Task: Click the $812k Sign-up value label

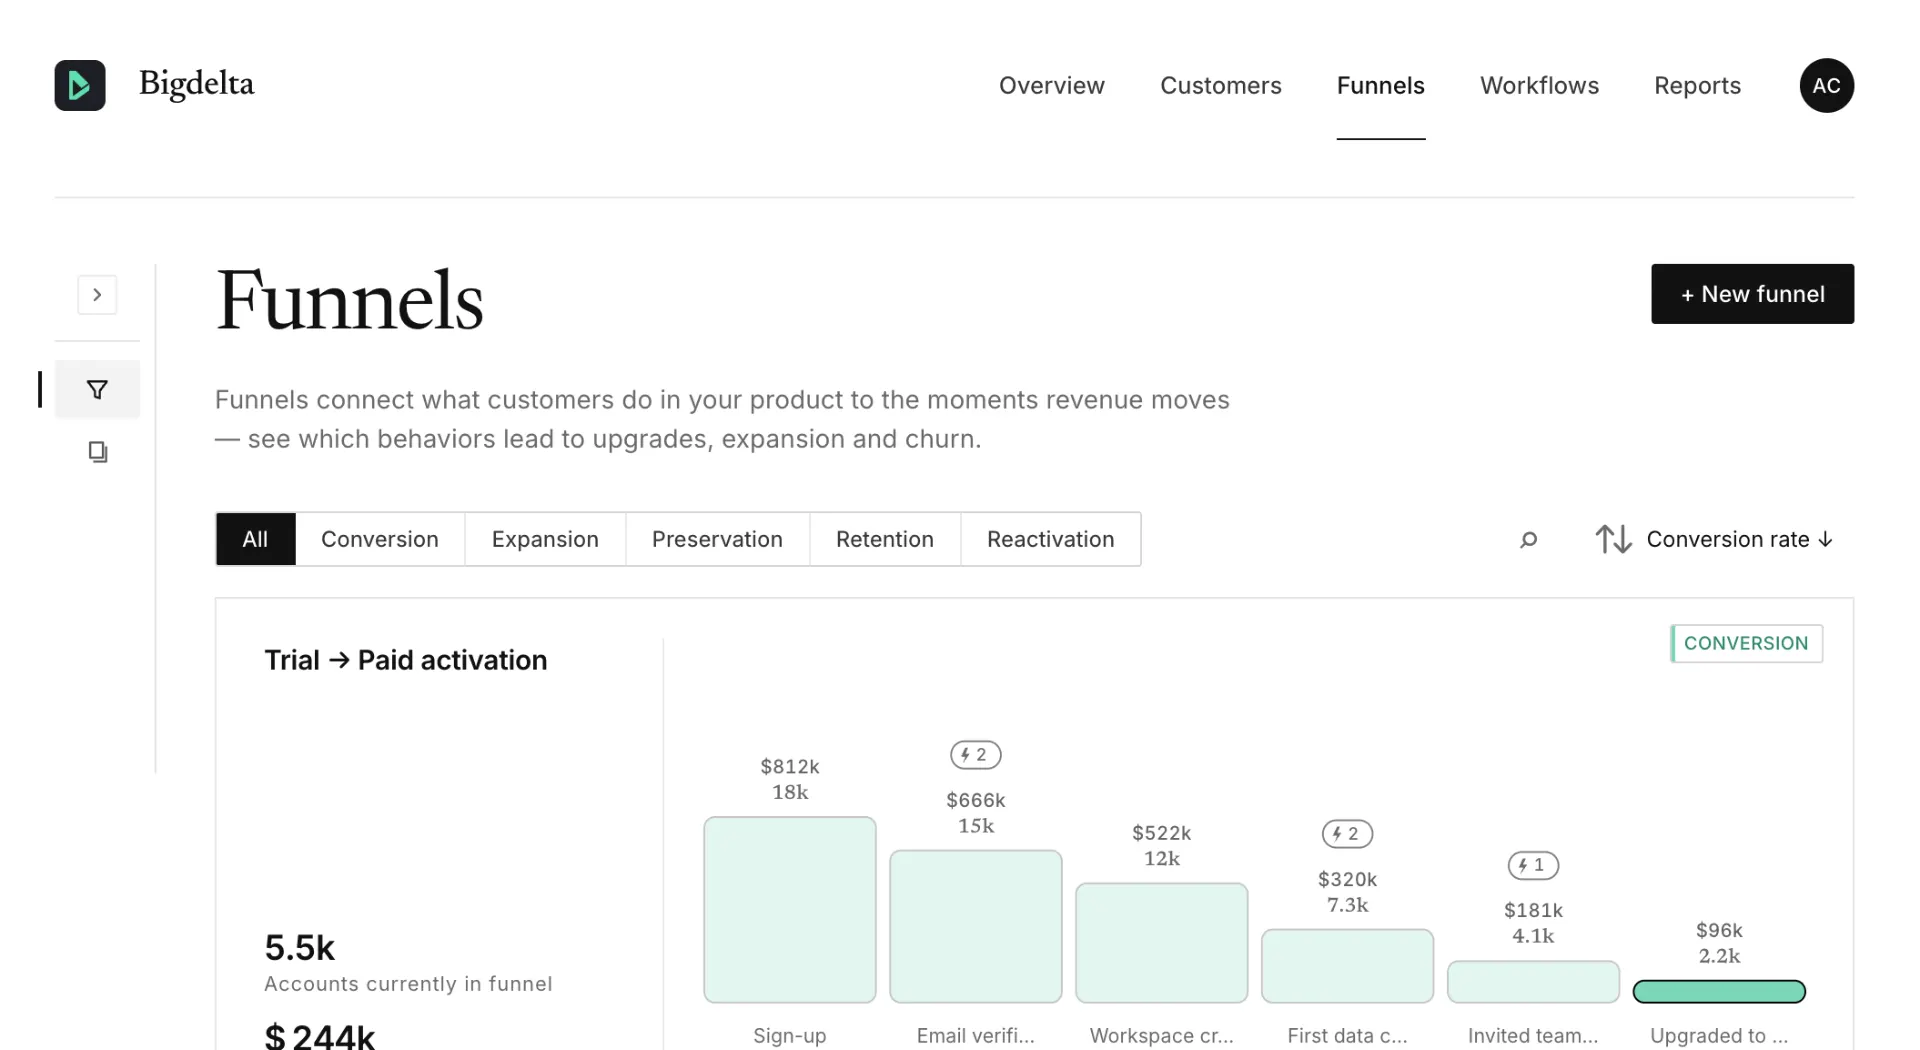Action: (x=790, y=767)
